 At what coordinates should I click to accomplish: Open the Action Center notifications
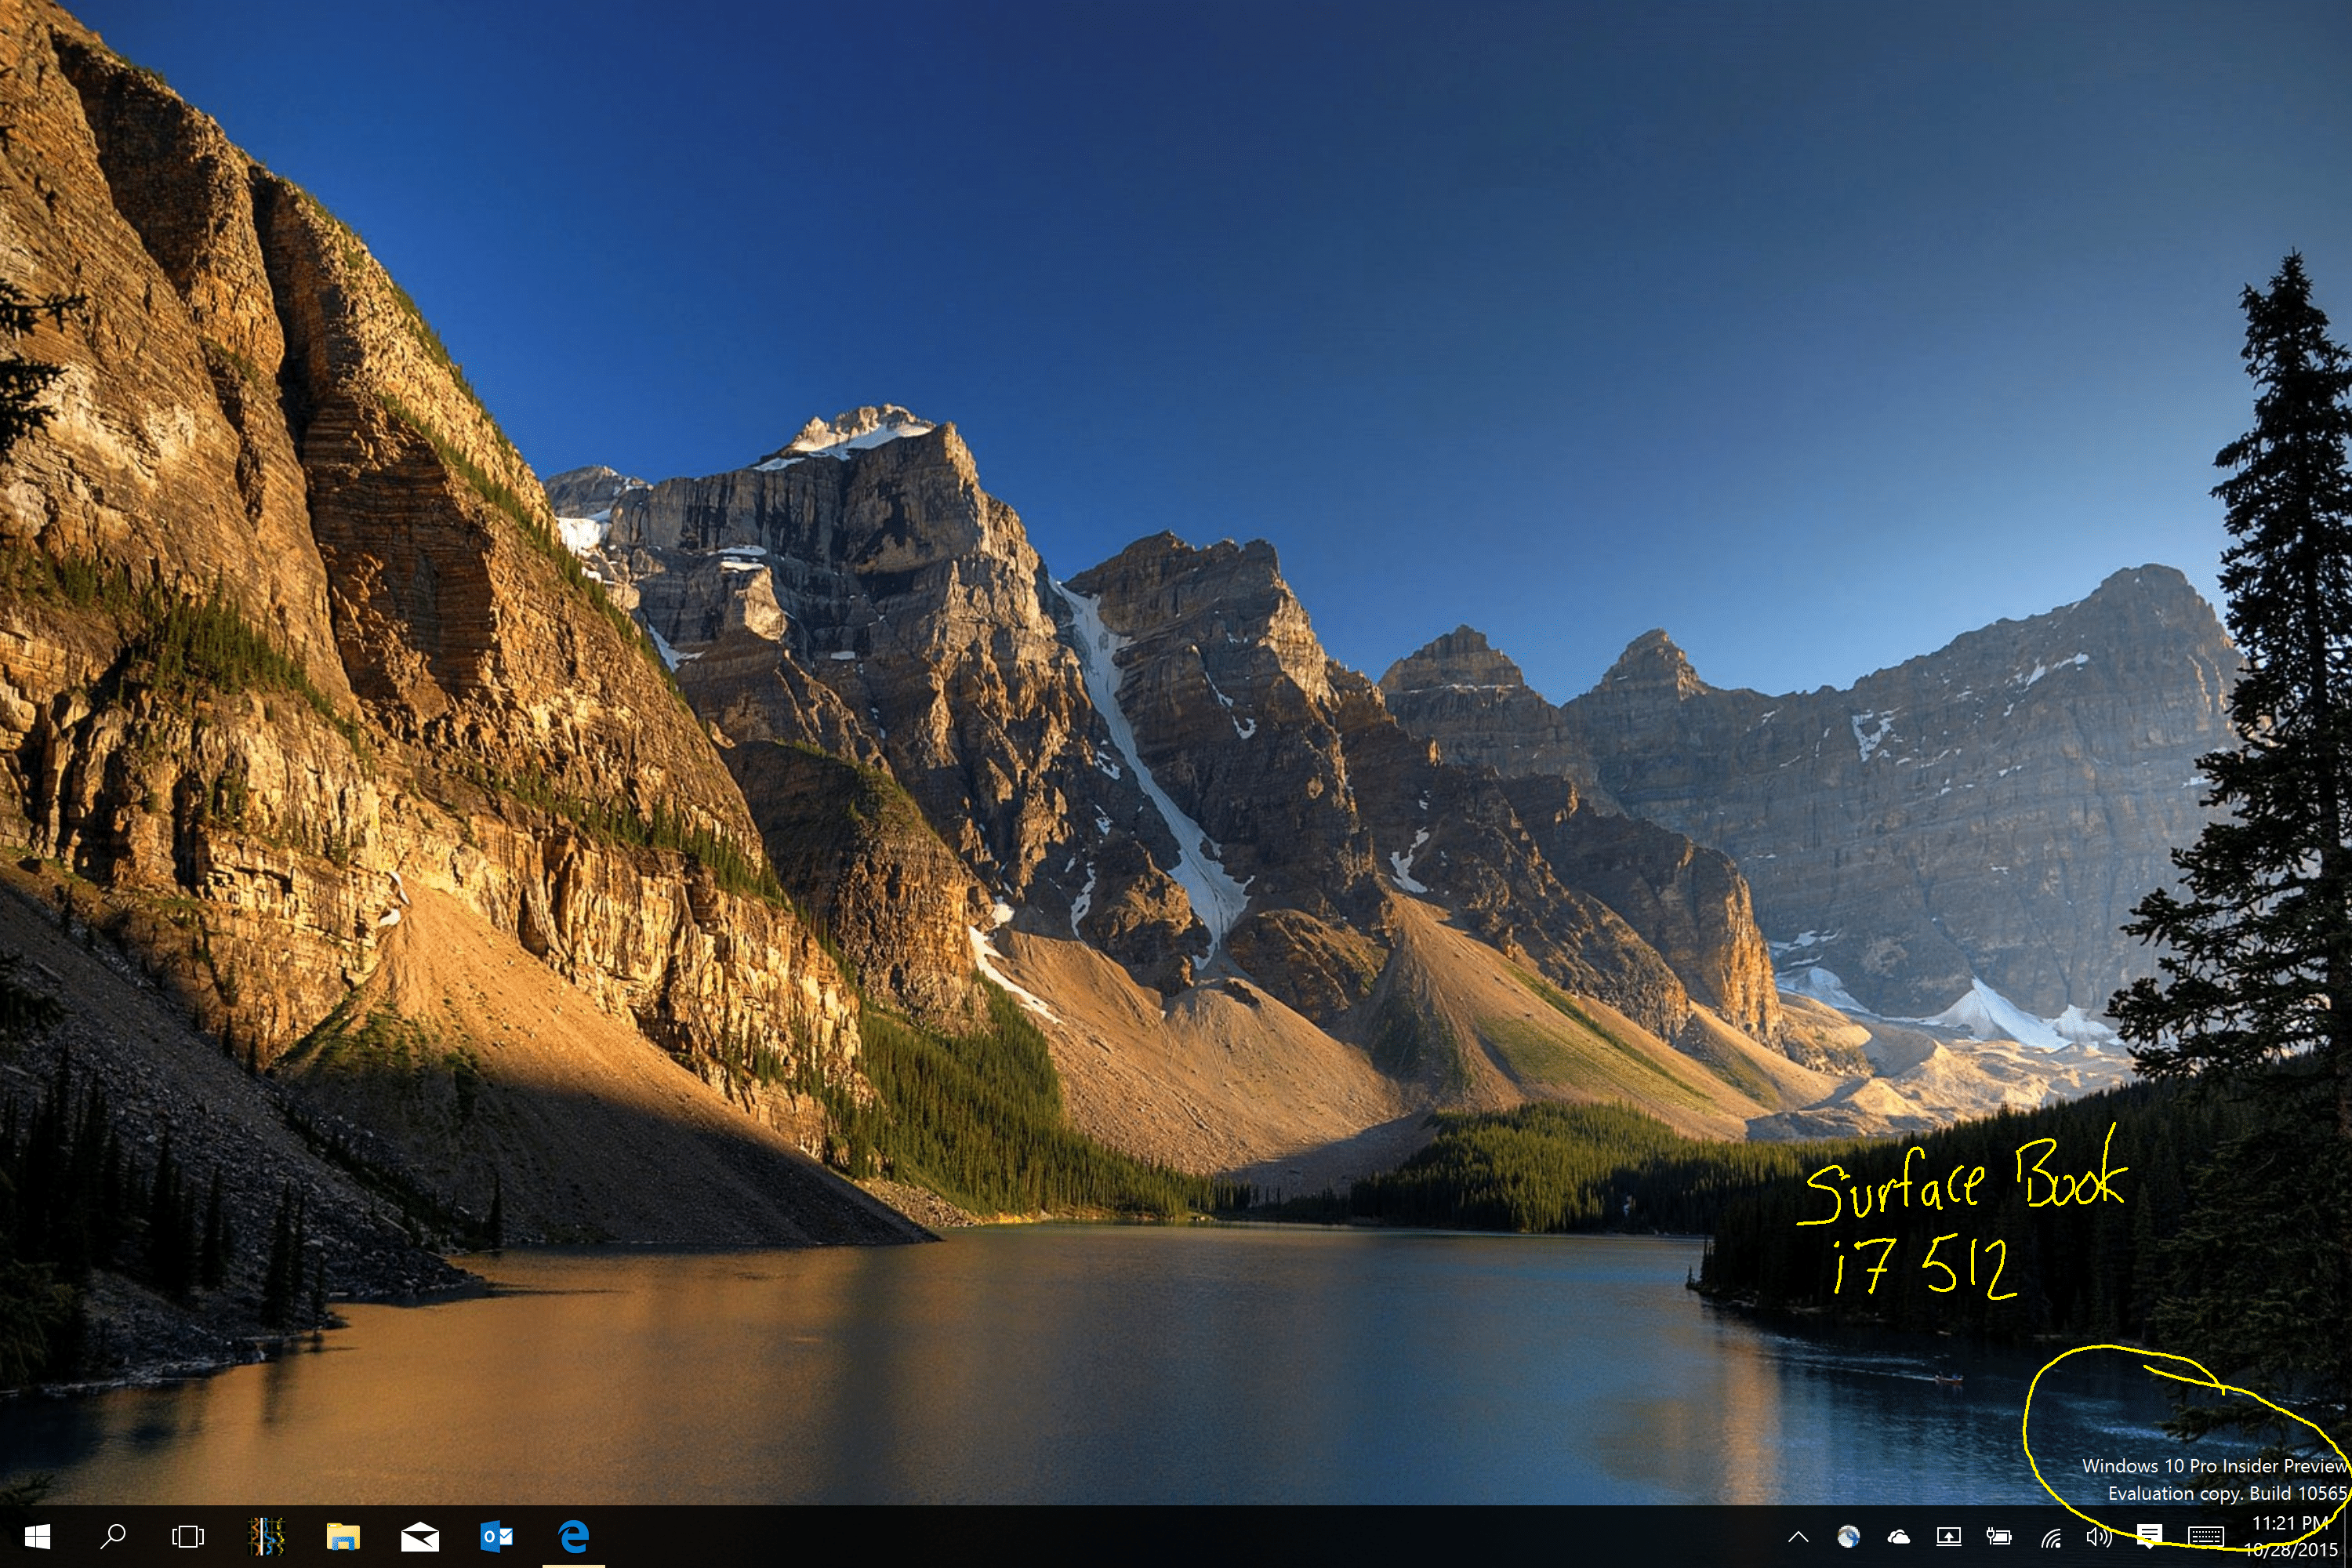(2149, 1536)
